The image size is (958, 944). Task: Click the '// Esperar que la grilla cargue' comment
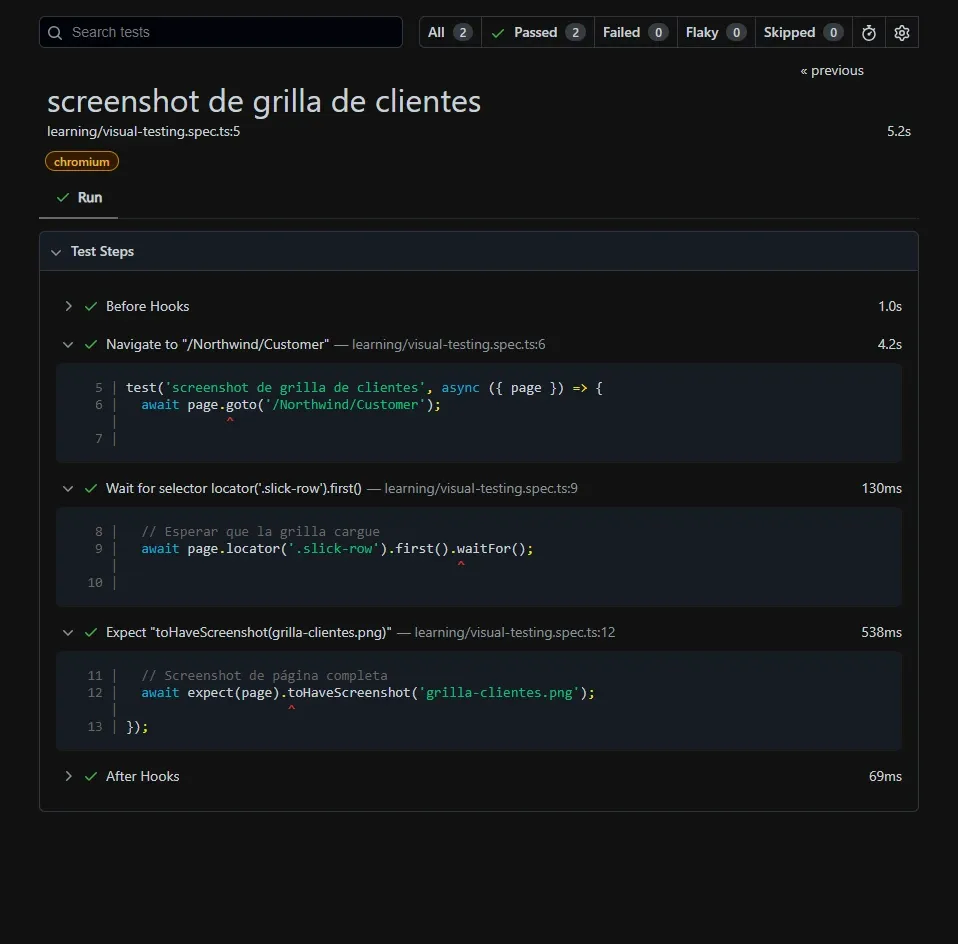(x=260, y=532)
